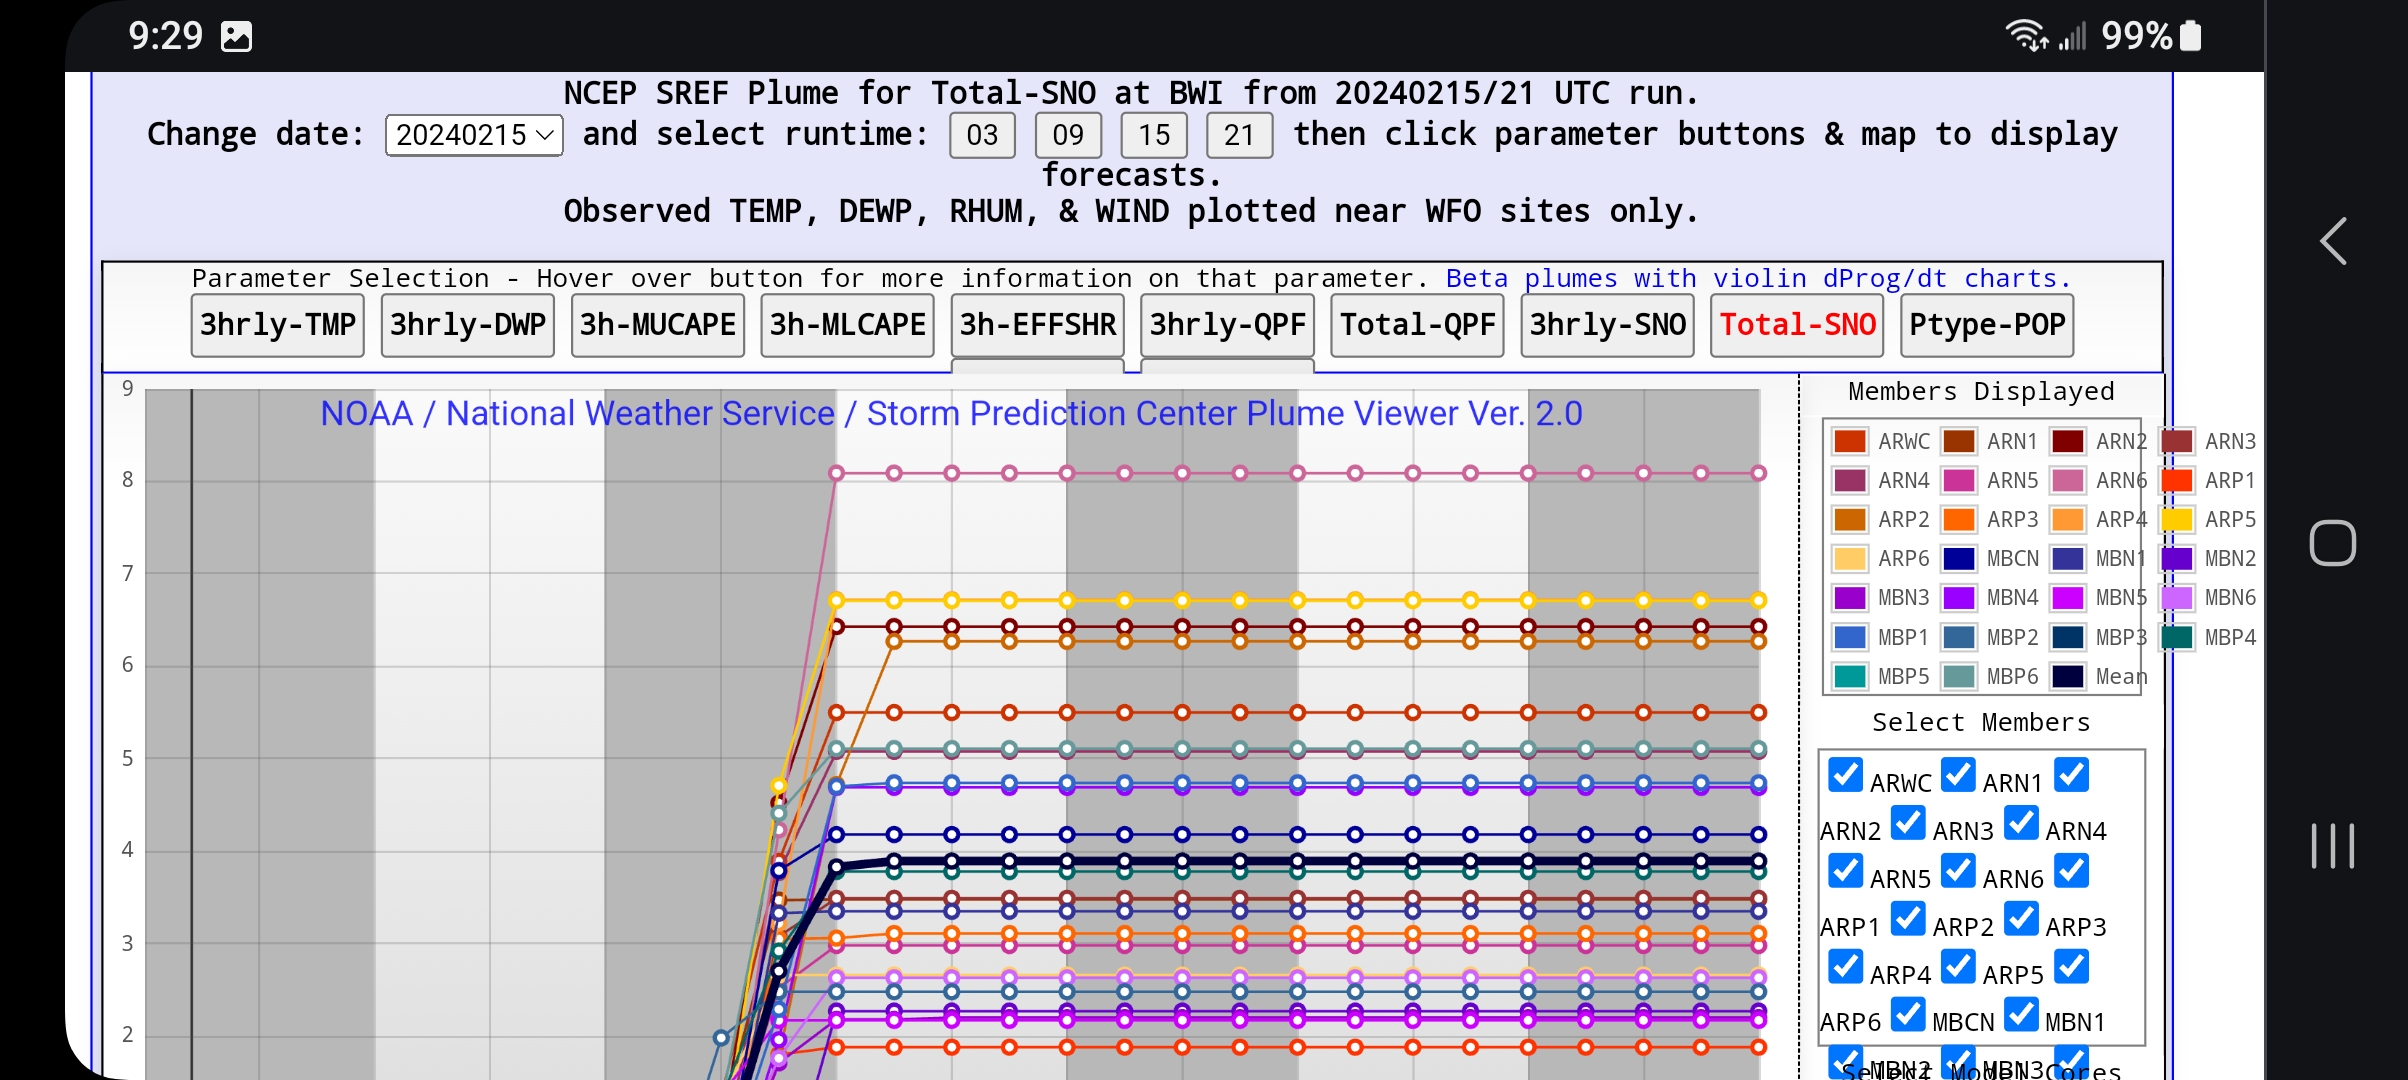
Task: Switch to the 3hrly-TMP parameter
Action: [x=278, y=325]
